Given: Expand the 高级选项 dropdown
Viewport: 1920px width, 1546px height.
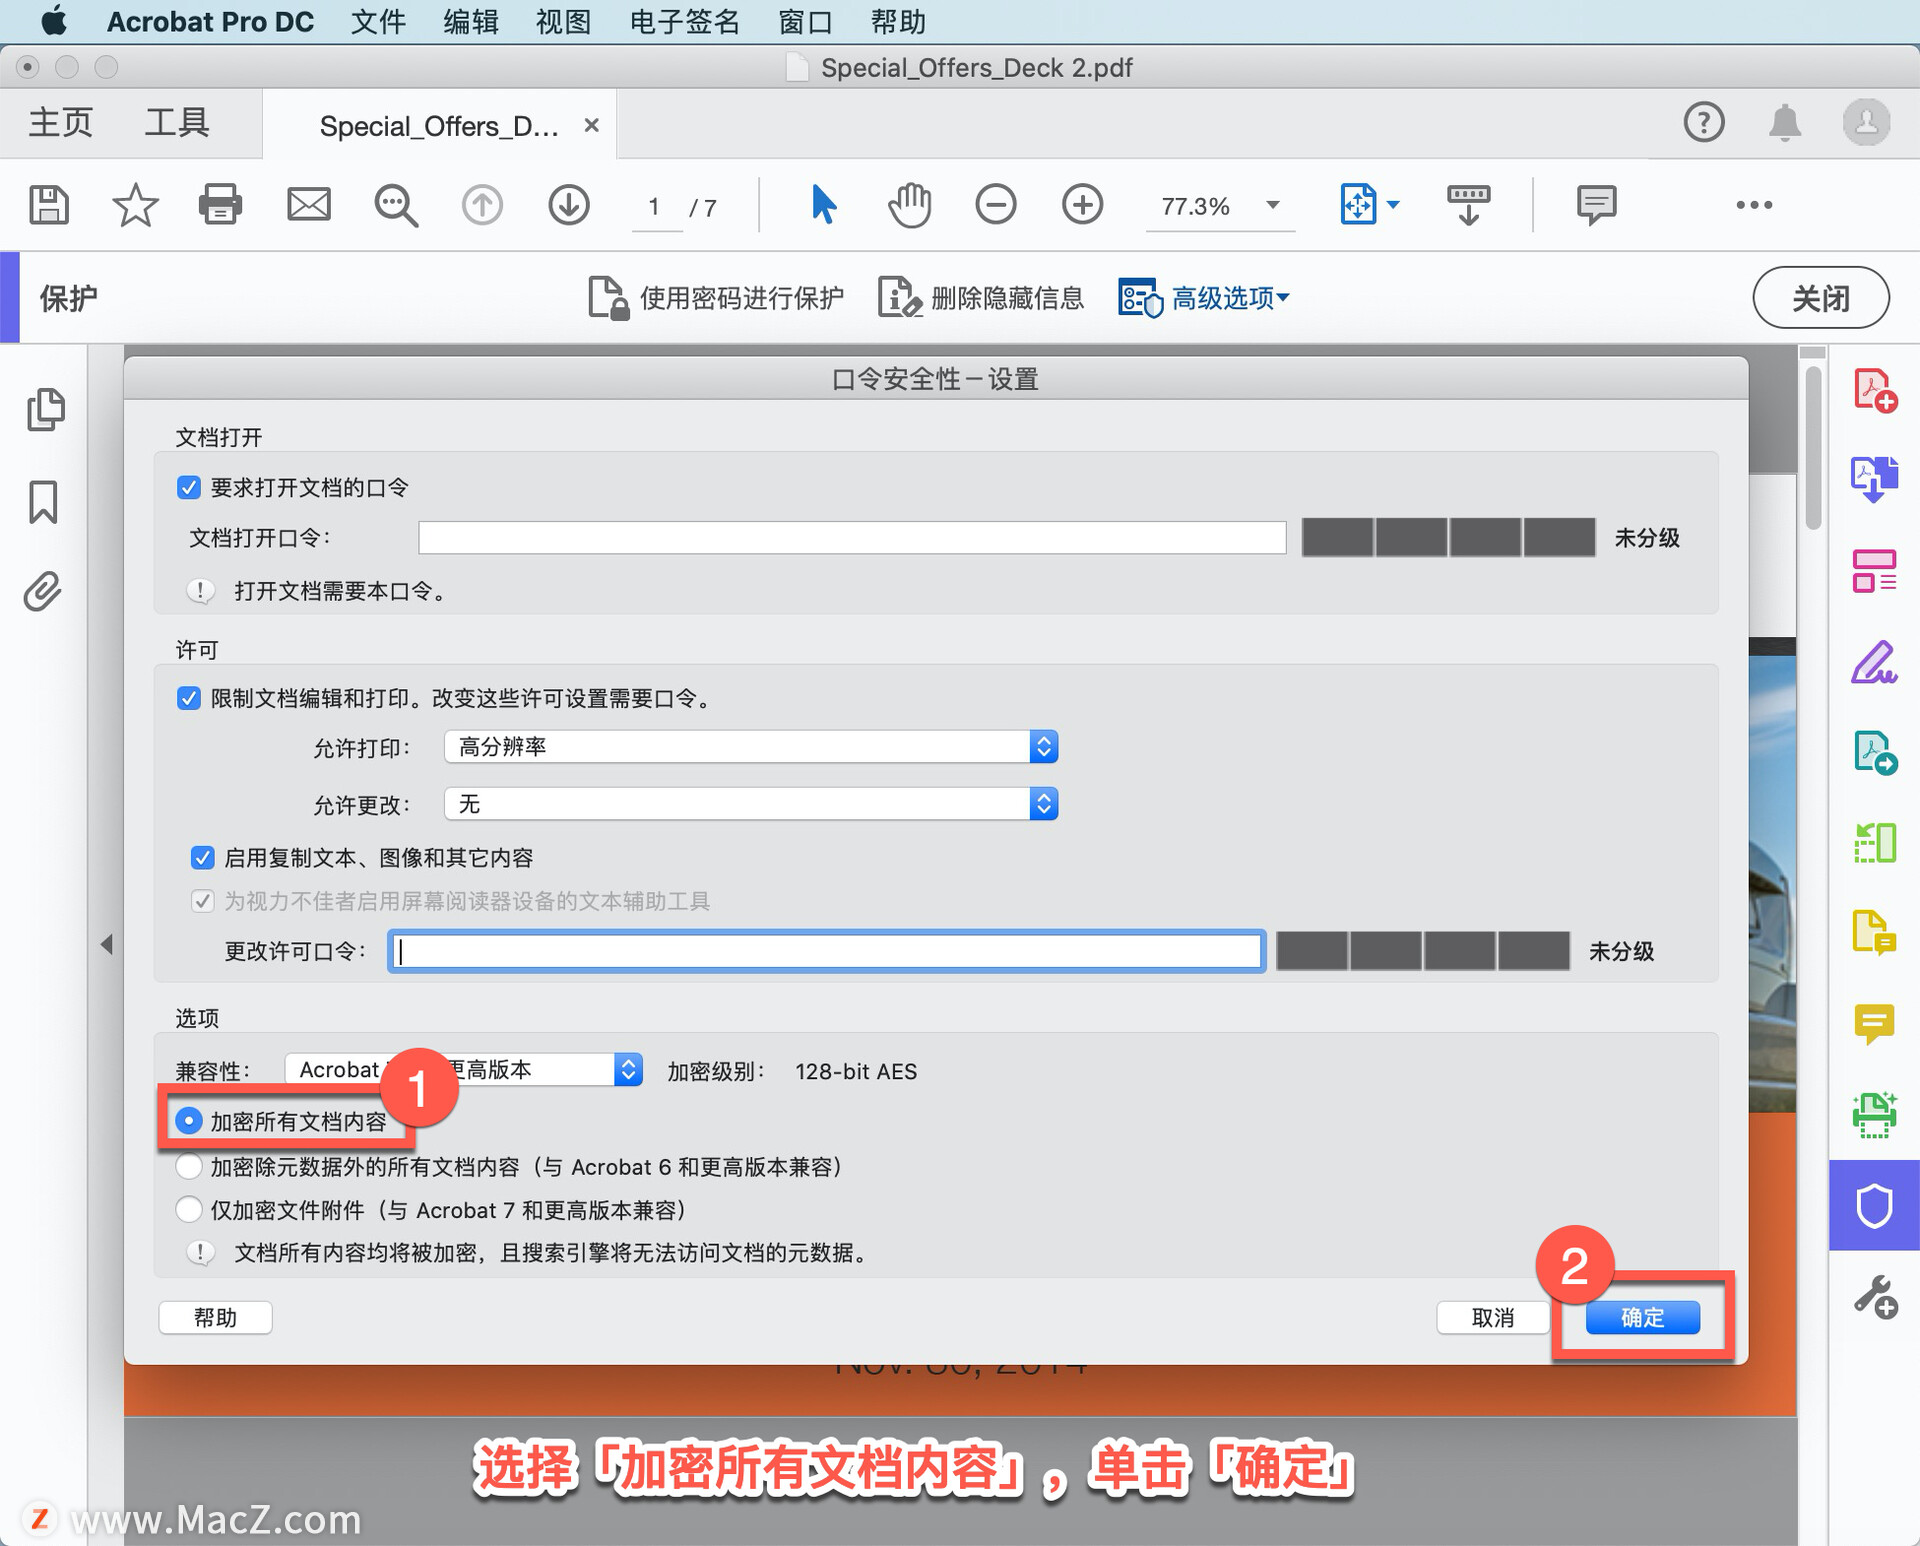Looking at the screenshot, I should click(1204, 298).
